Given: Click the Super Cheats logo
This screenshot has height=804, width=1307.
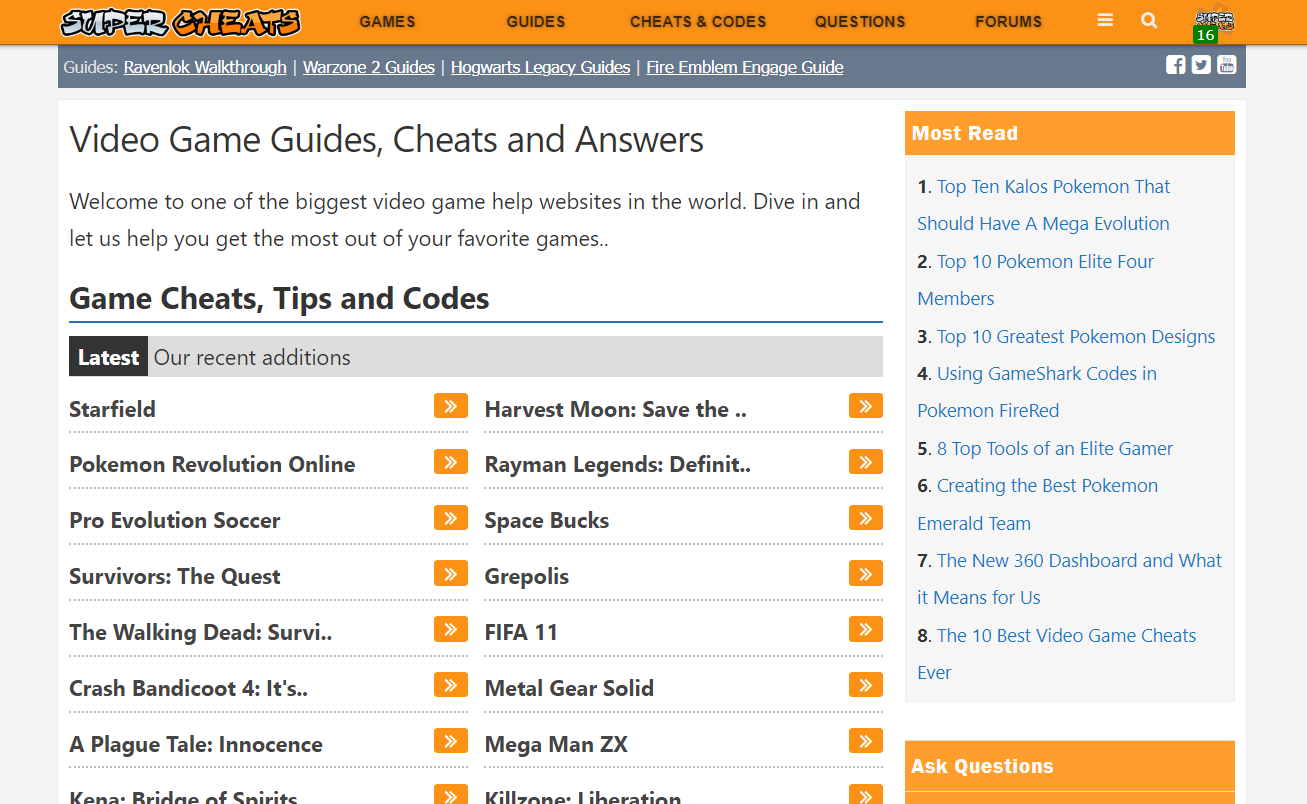Looking at the screenshot, I should (x=180, y=22).
